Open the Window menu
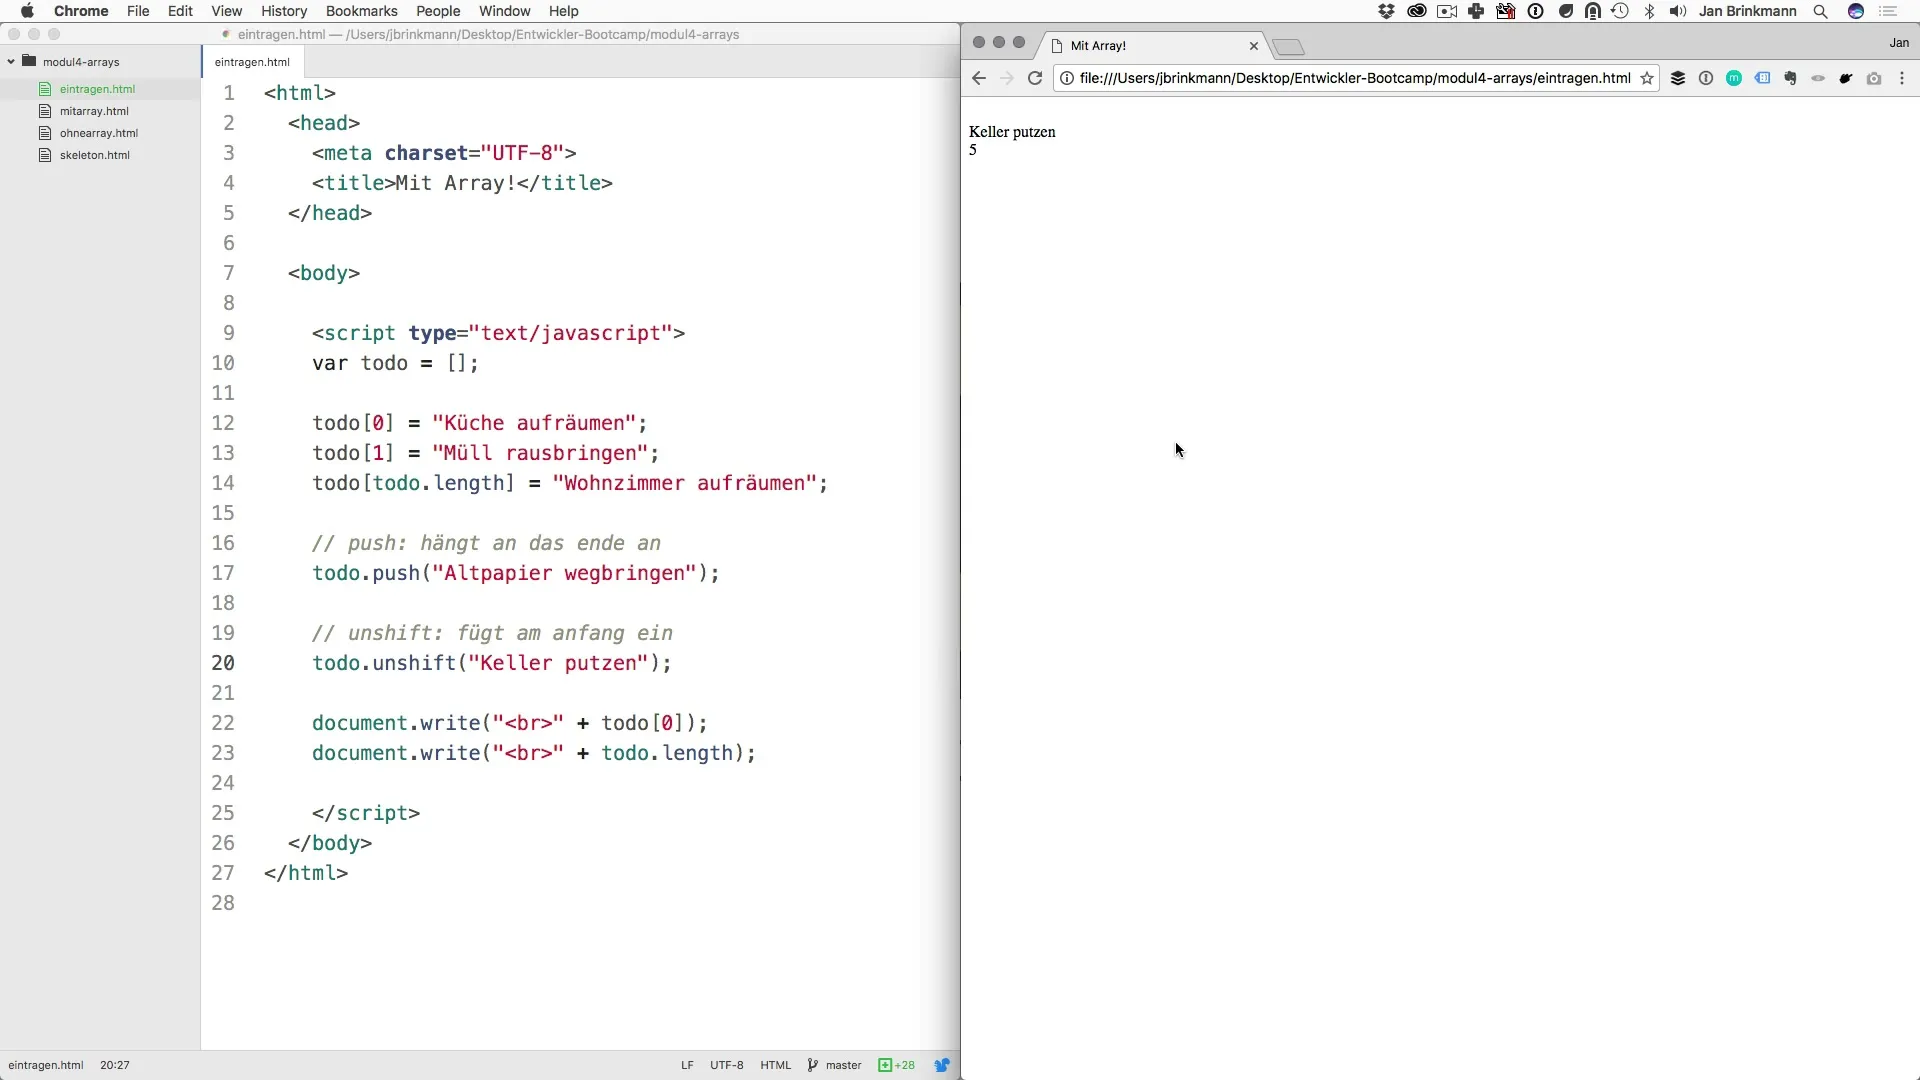The height and width of the screenshot is (1080, 1920). 505,11
